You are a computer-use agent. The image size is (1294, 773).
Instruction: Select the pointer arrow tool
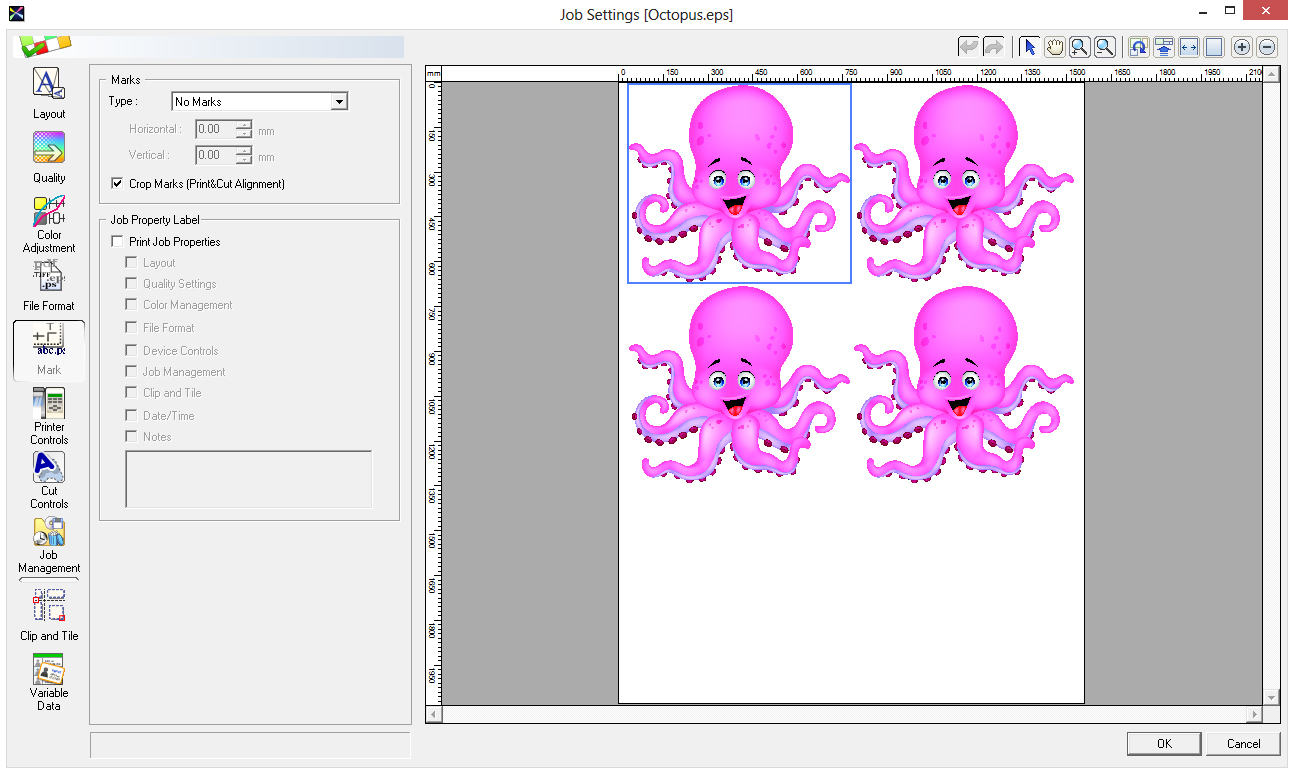click(x=1030, y=47)
